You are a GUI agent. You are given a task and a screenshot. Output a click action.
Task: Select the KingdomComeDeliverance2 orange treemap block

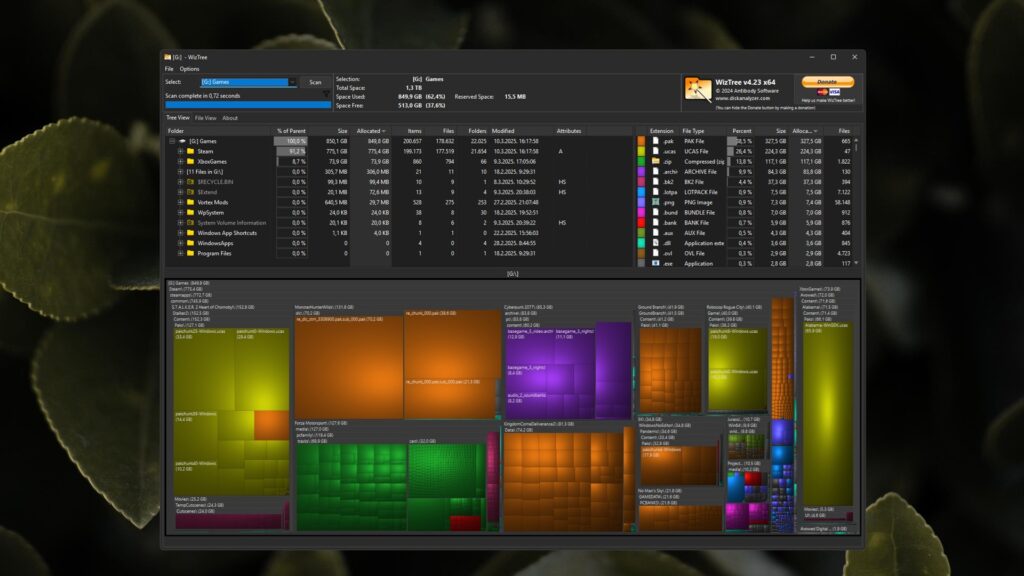pos(562,481)
